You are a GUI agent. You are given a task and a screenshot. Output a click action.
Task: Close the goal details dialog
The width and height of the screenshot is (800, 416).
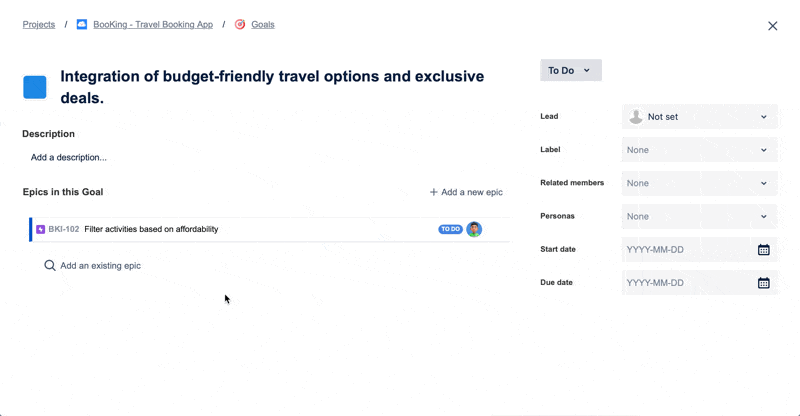click(x=772, y=26)
